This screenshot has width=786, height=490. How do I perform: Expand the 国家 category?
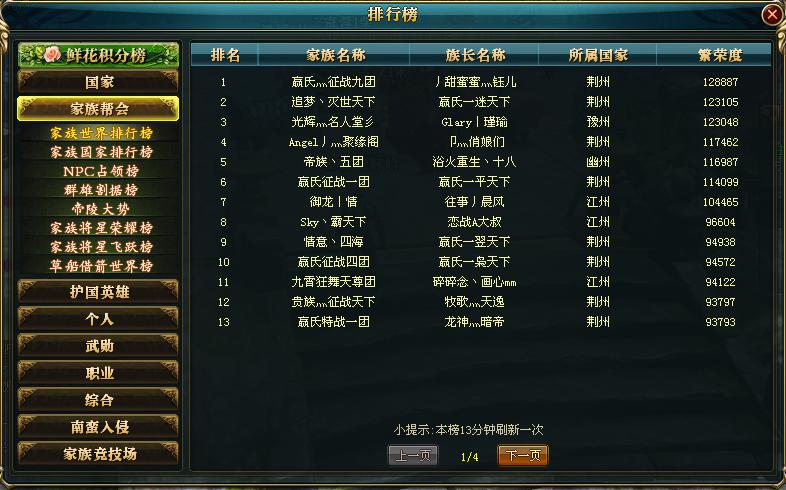(98, 82)
